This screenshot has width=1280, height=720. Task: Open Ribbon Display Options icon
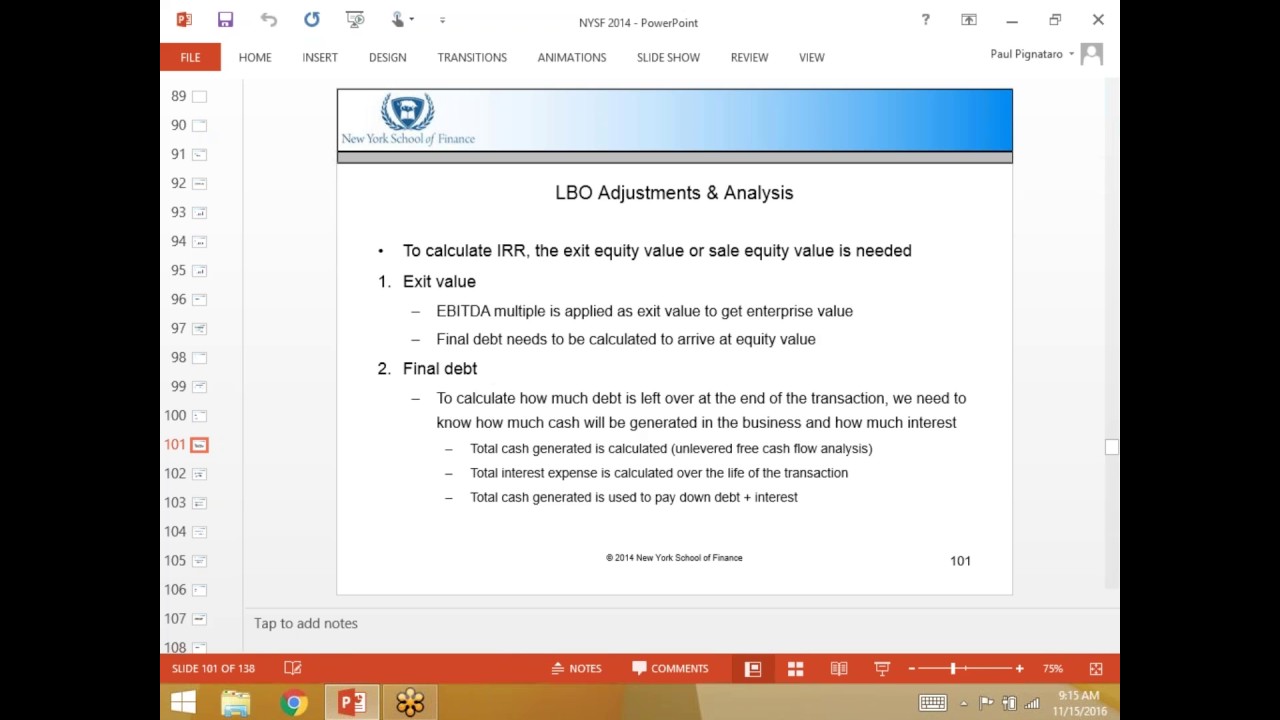[x=969, y=20]
